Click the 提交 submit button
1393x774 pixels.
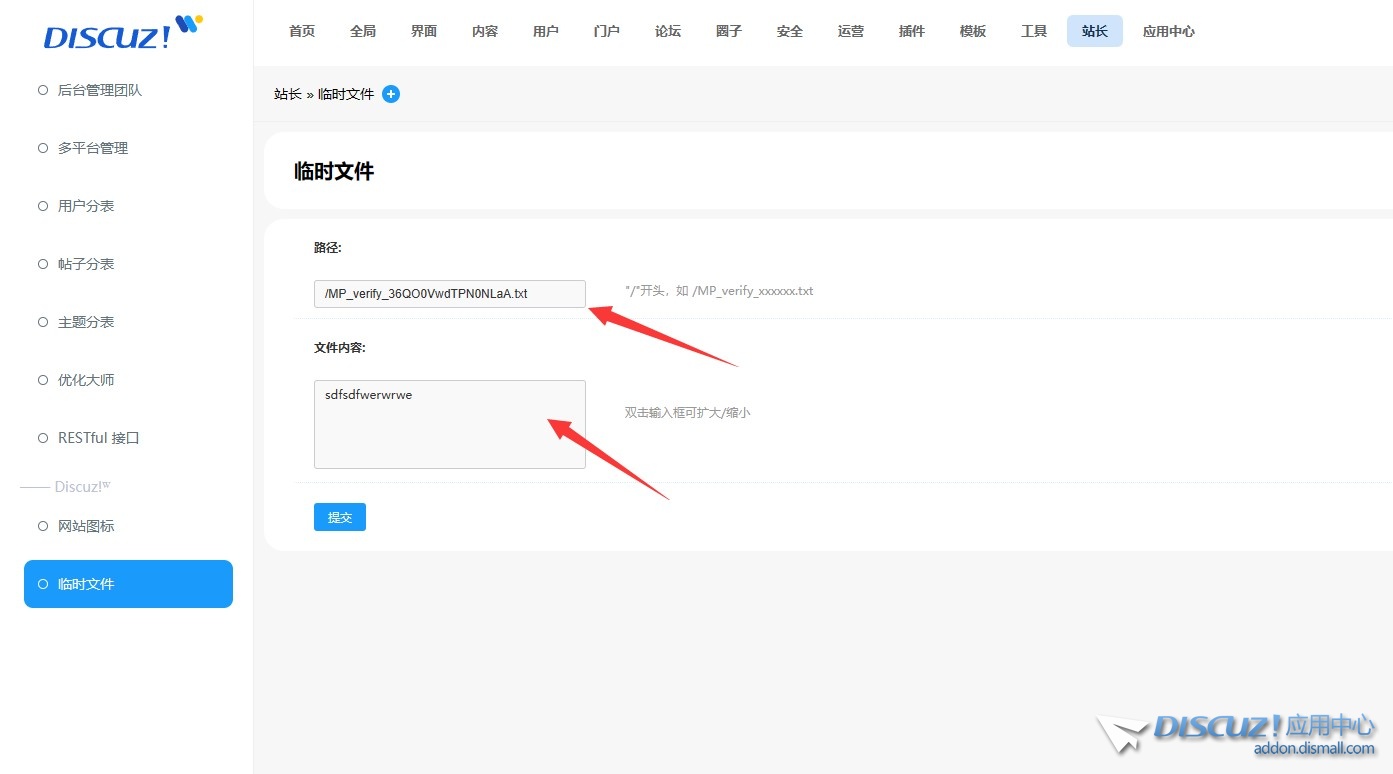click(x=340, y=517)
